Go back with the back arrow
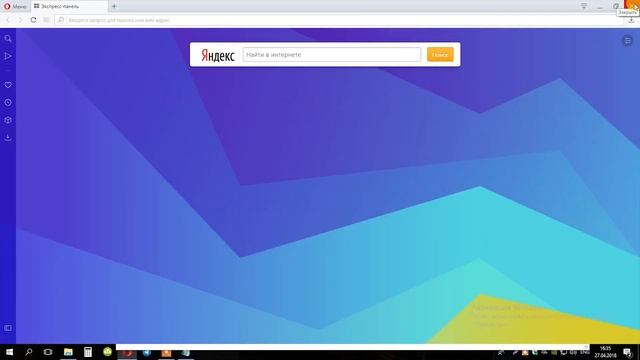 tap(8, 20)
